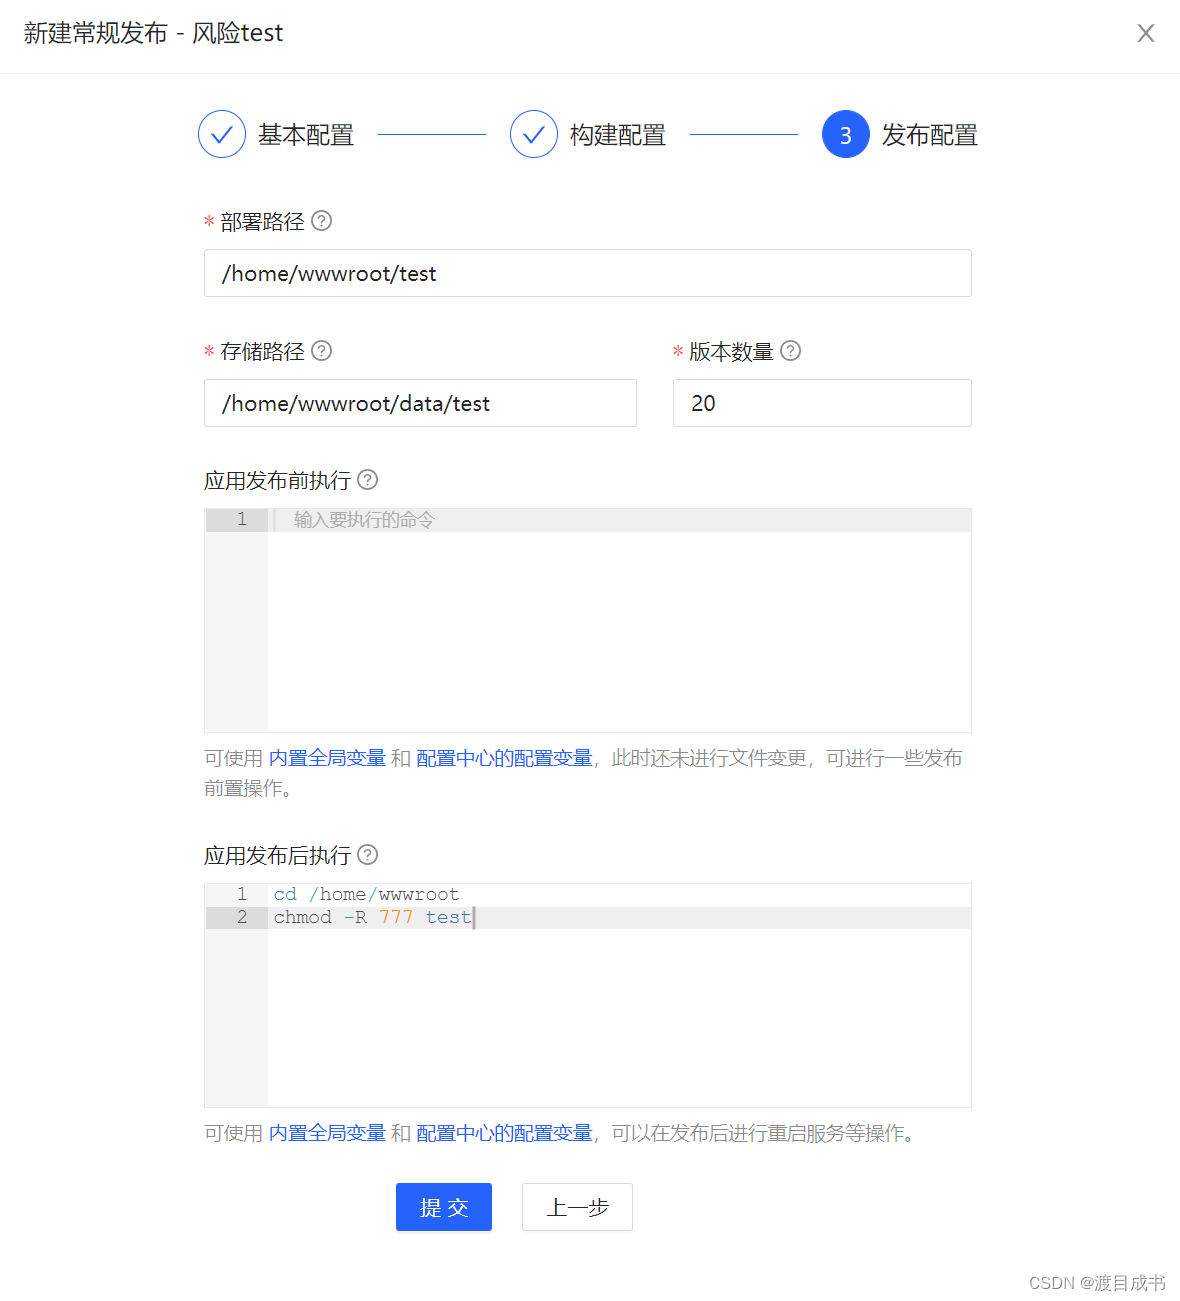Viewport: 1180px width, 1301px height.
Task: Click the version count field showing 20
Action: 821,403
